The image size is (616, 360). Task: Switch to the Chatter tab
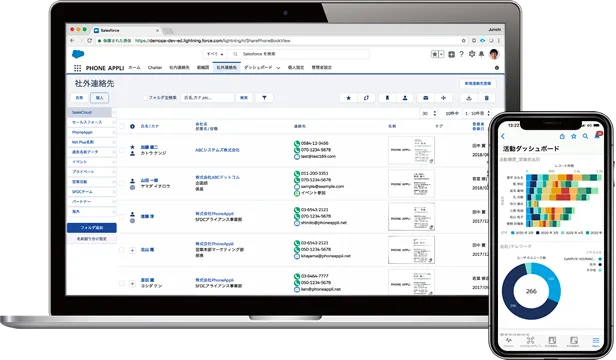pyautogui.click(x=155, y=68)
